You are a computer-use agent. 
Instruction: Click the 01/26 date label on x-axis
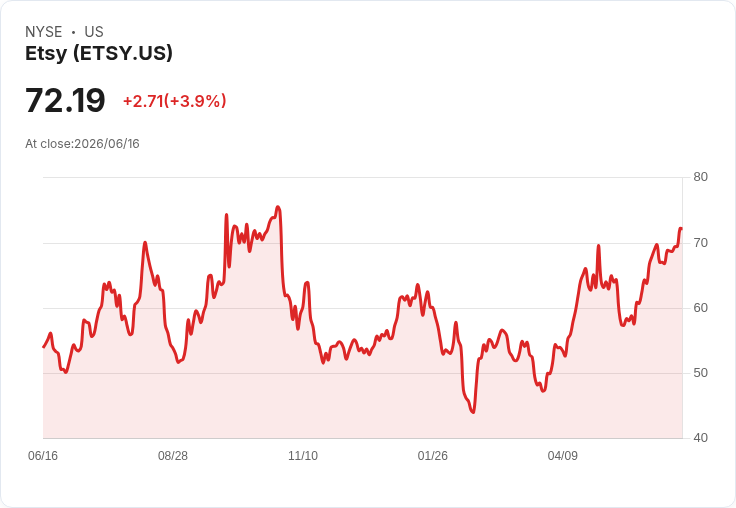pos(432,455)
